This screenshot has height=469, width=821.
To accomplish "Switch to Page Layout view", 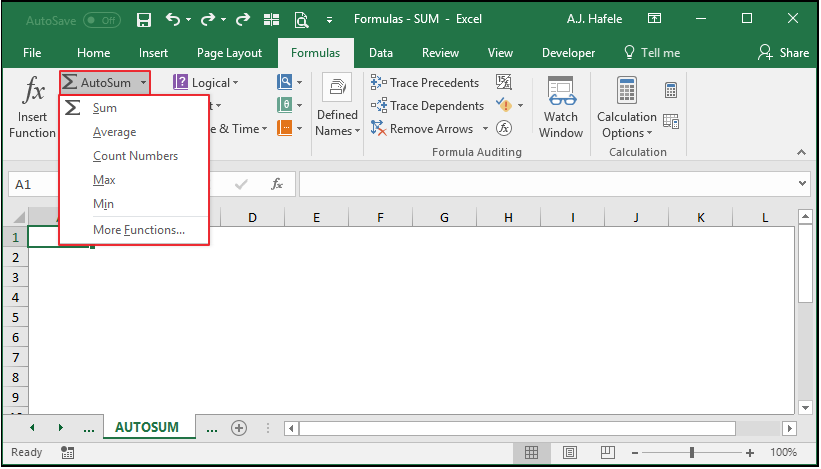I will (x=570, y=452).
